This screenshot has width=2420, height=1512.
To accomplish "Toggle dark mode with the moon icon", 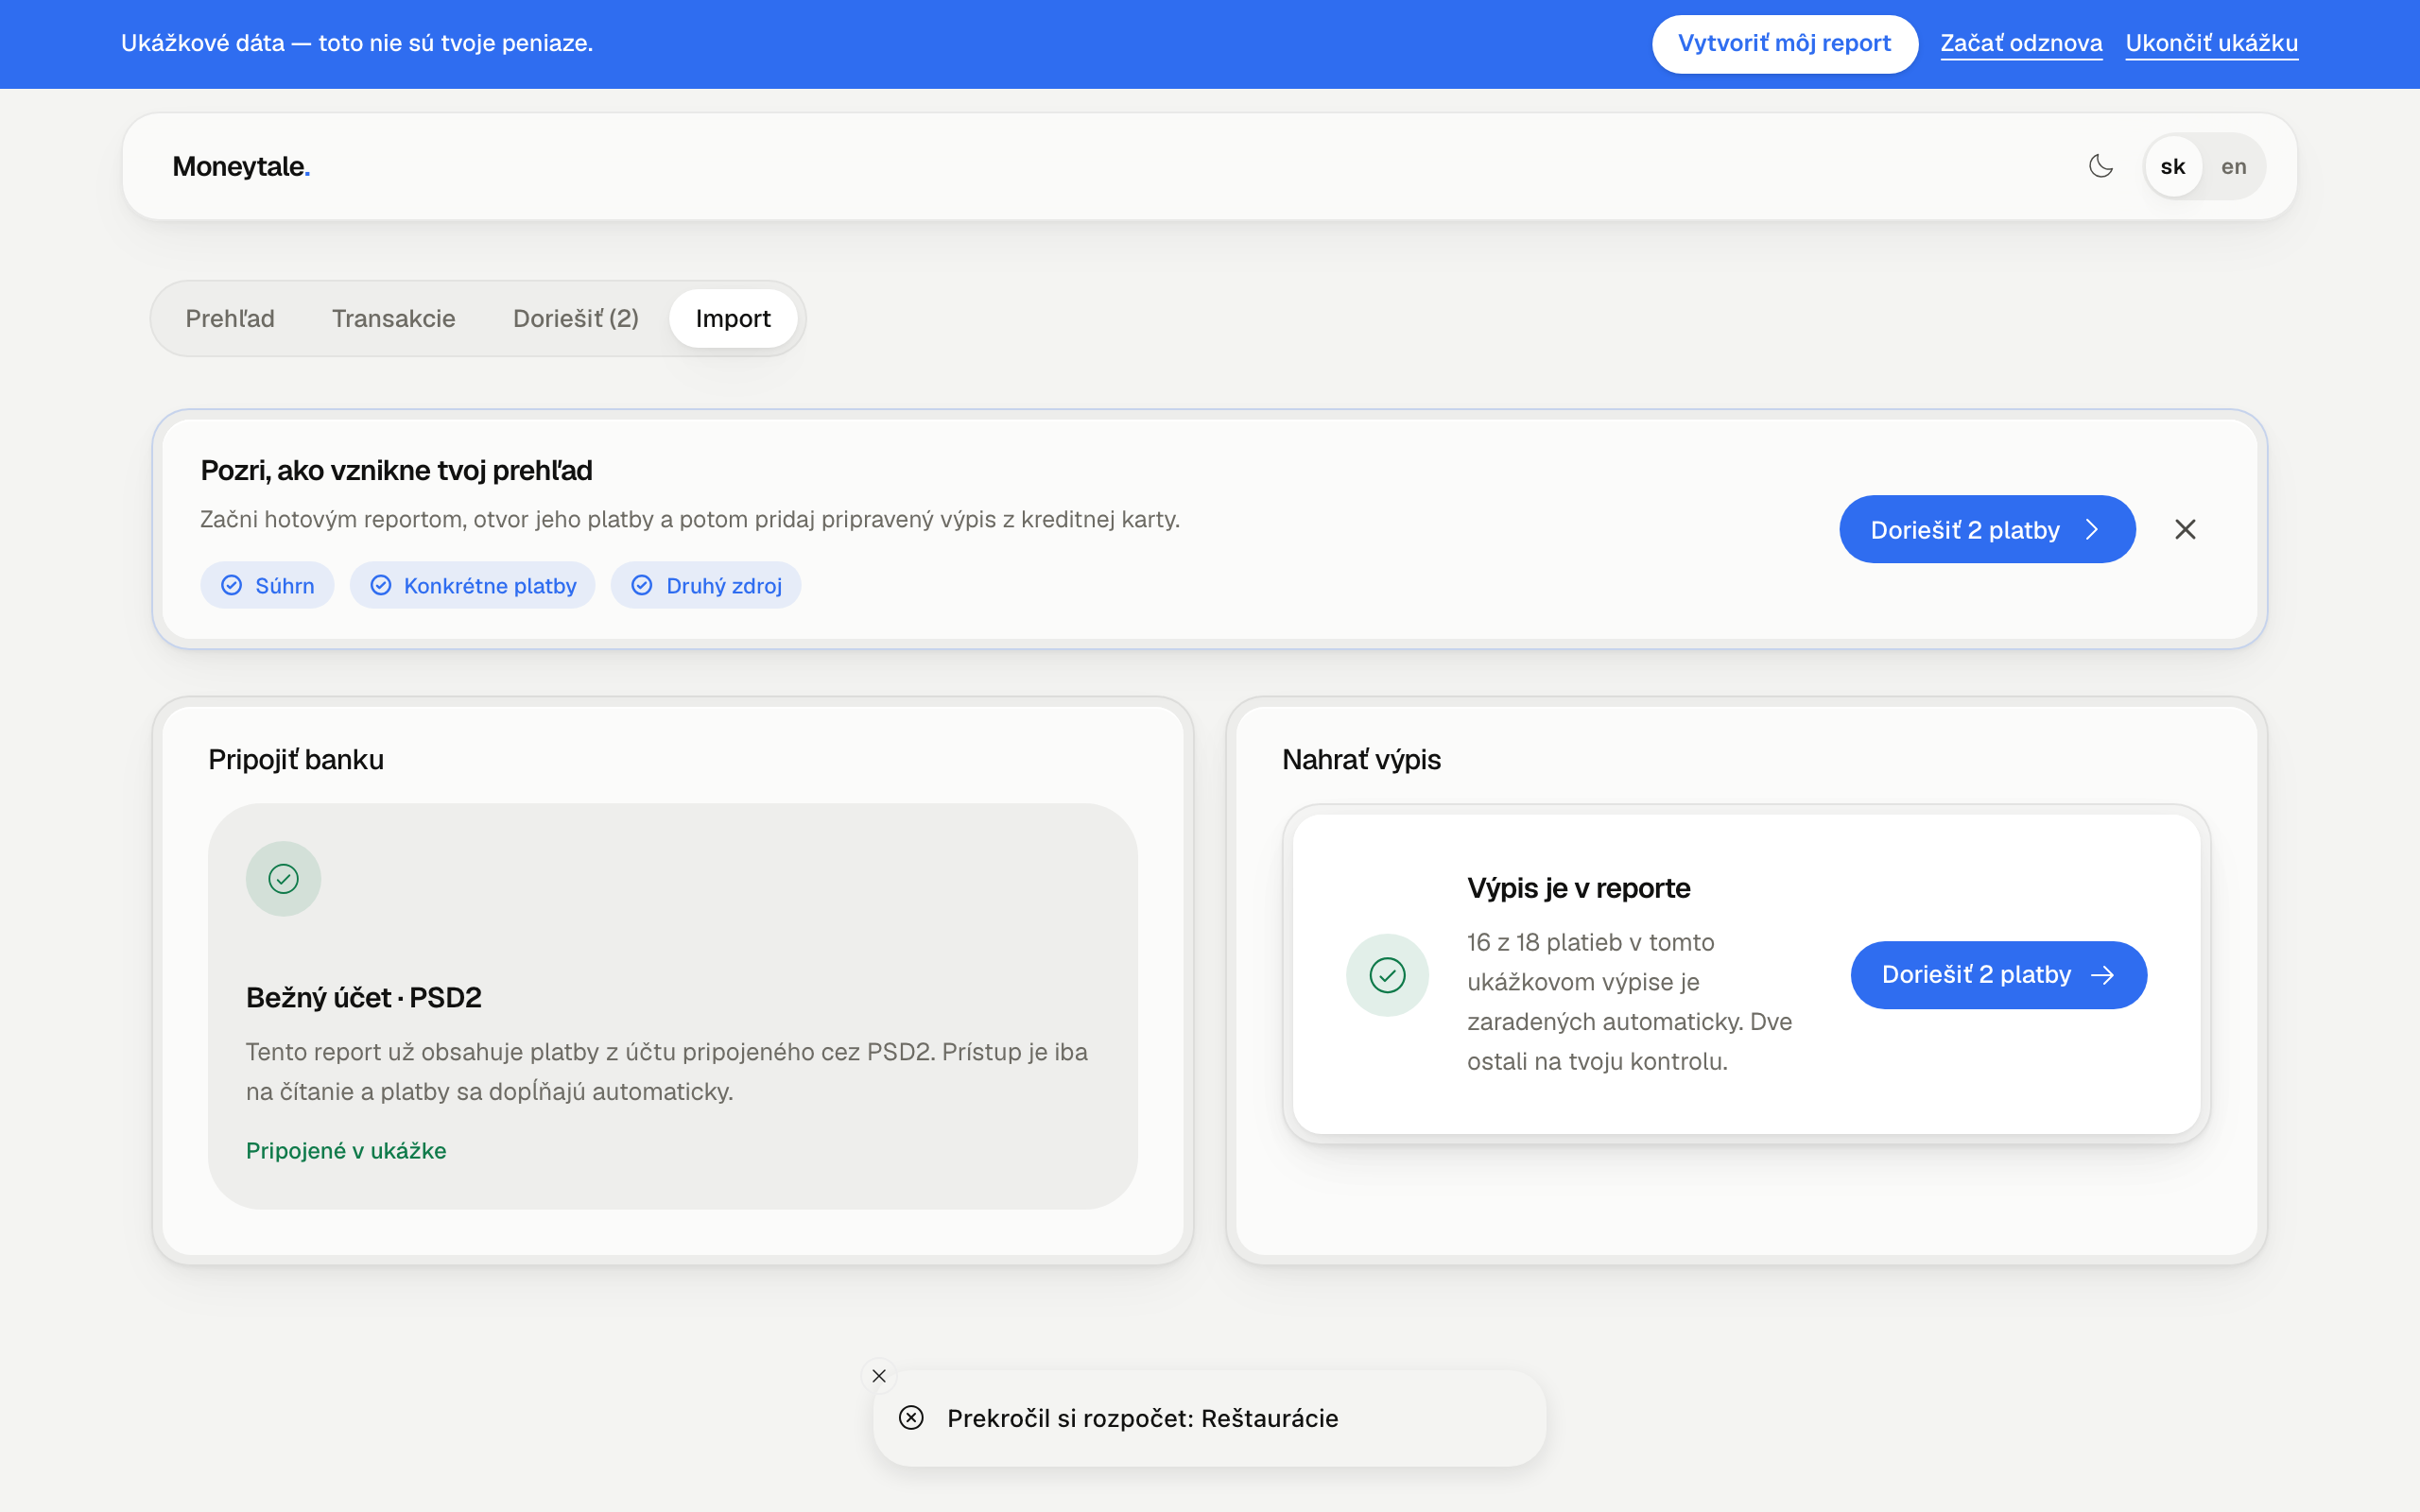I will point(2101,166).
